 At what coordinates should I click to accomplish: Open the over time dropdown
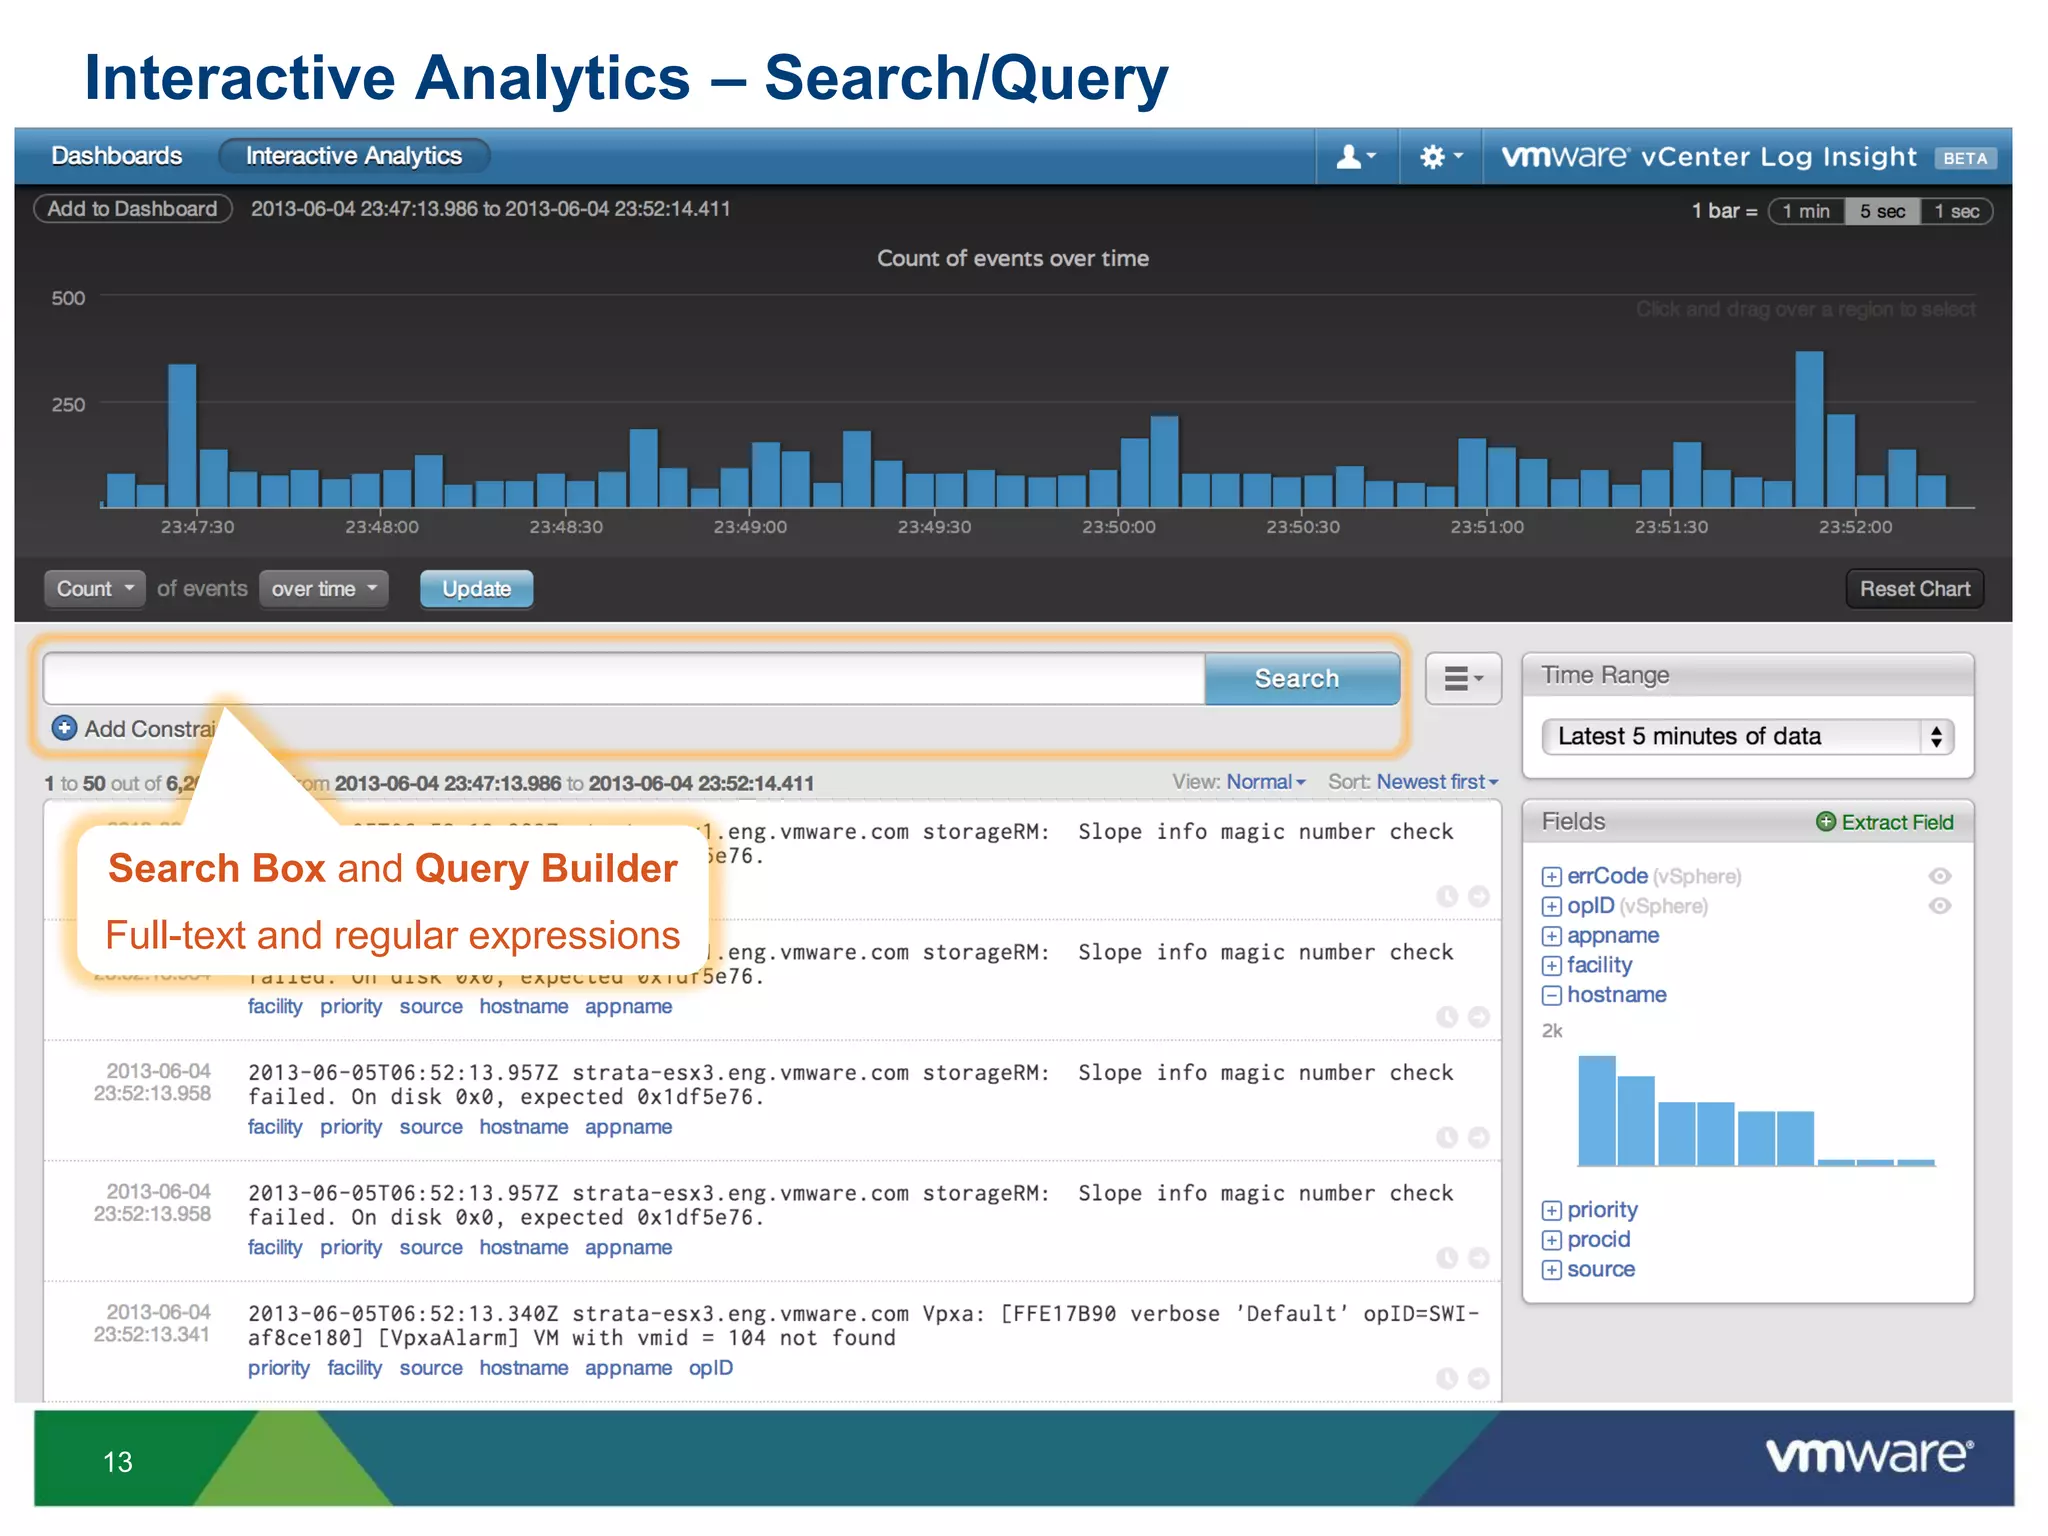324,589
